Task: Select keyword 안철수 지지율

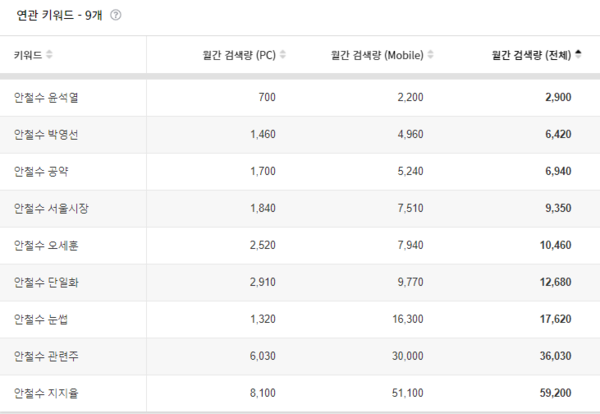Action: pos(46,393)
